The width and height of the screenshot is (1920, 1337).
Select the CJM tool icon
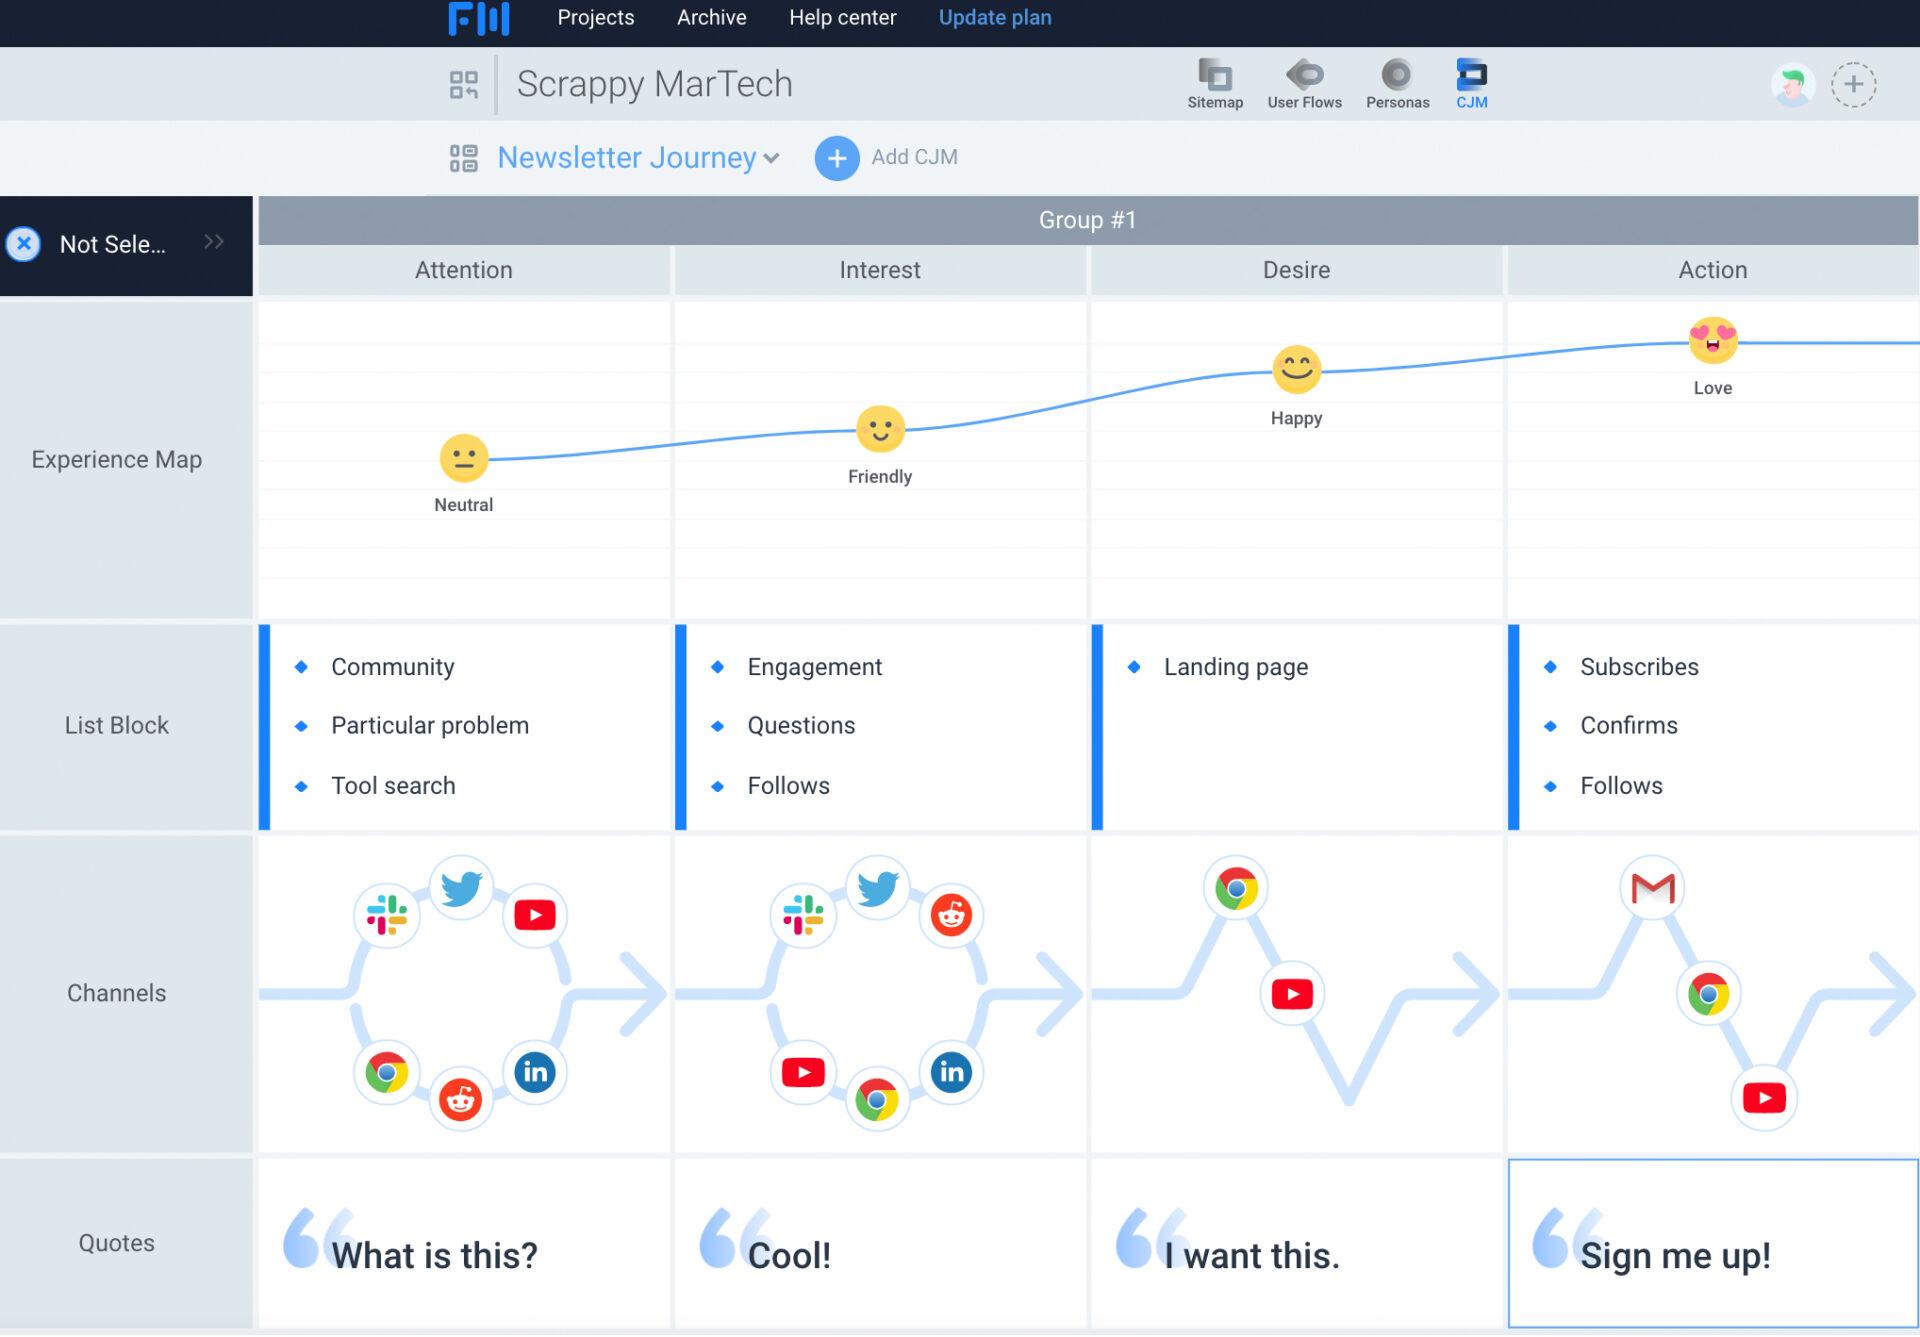tap(1471, 82)
